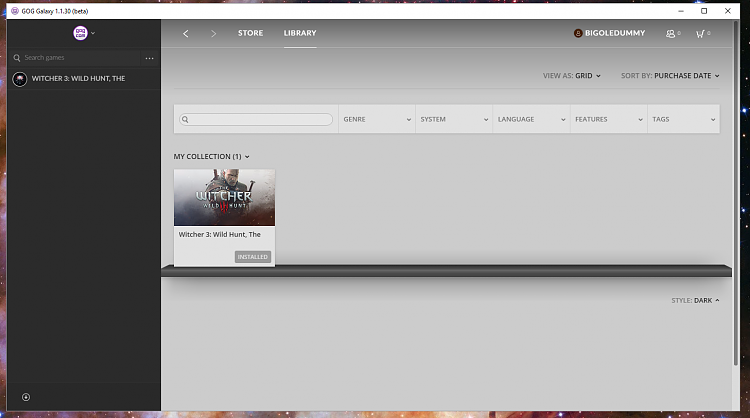The image size is (750, 418).
Task: Focus the library filter search box
Action: [256, 120]
